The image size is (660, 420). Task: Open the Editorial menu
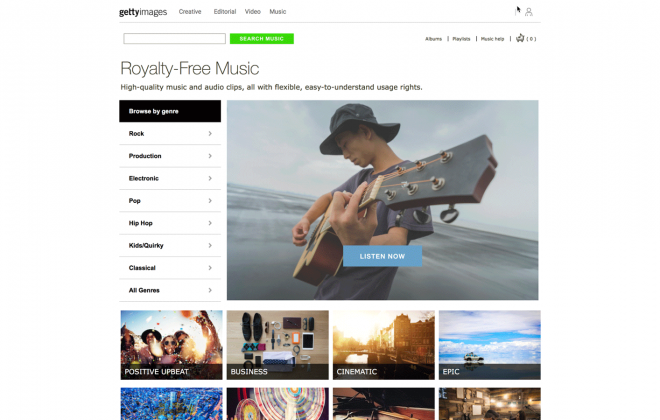tap(225, 12)
